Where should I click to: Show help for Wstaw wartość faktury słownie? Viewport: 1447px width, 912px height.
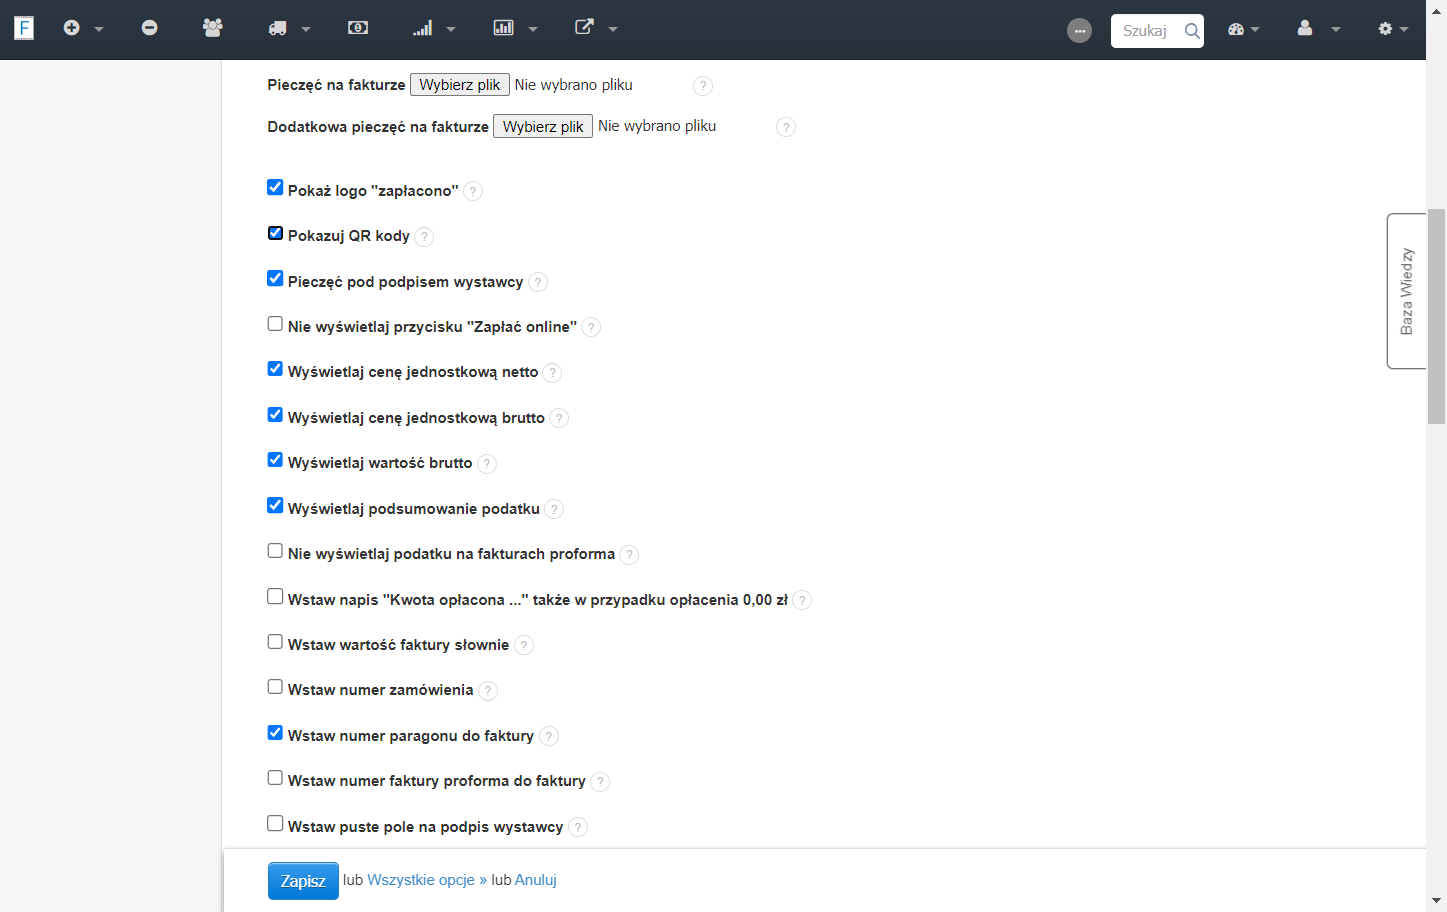point(524,646)
